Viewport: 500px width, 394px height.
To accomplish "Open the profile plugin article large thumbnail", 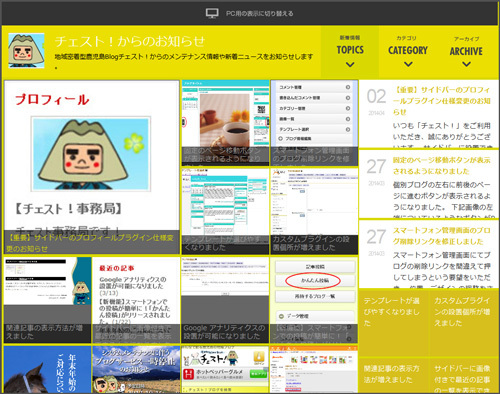I will point(92,167).
